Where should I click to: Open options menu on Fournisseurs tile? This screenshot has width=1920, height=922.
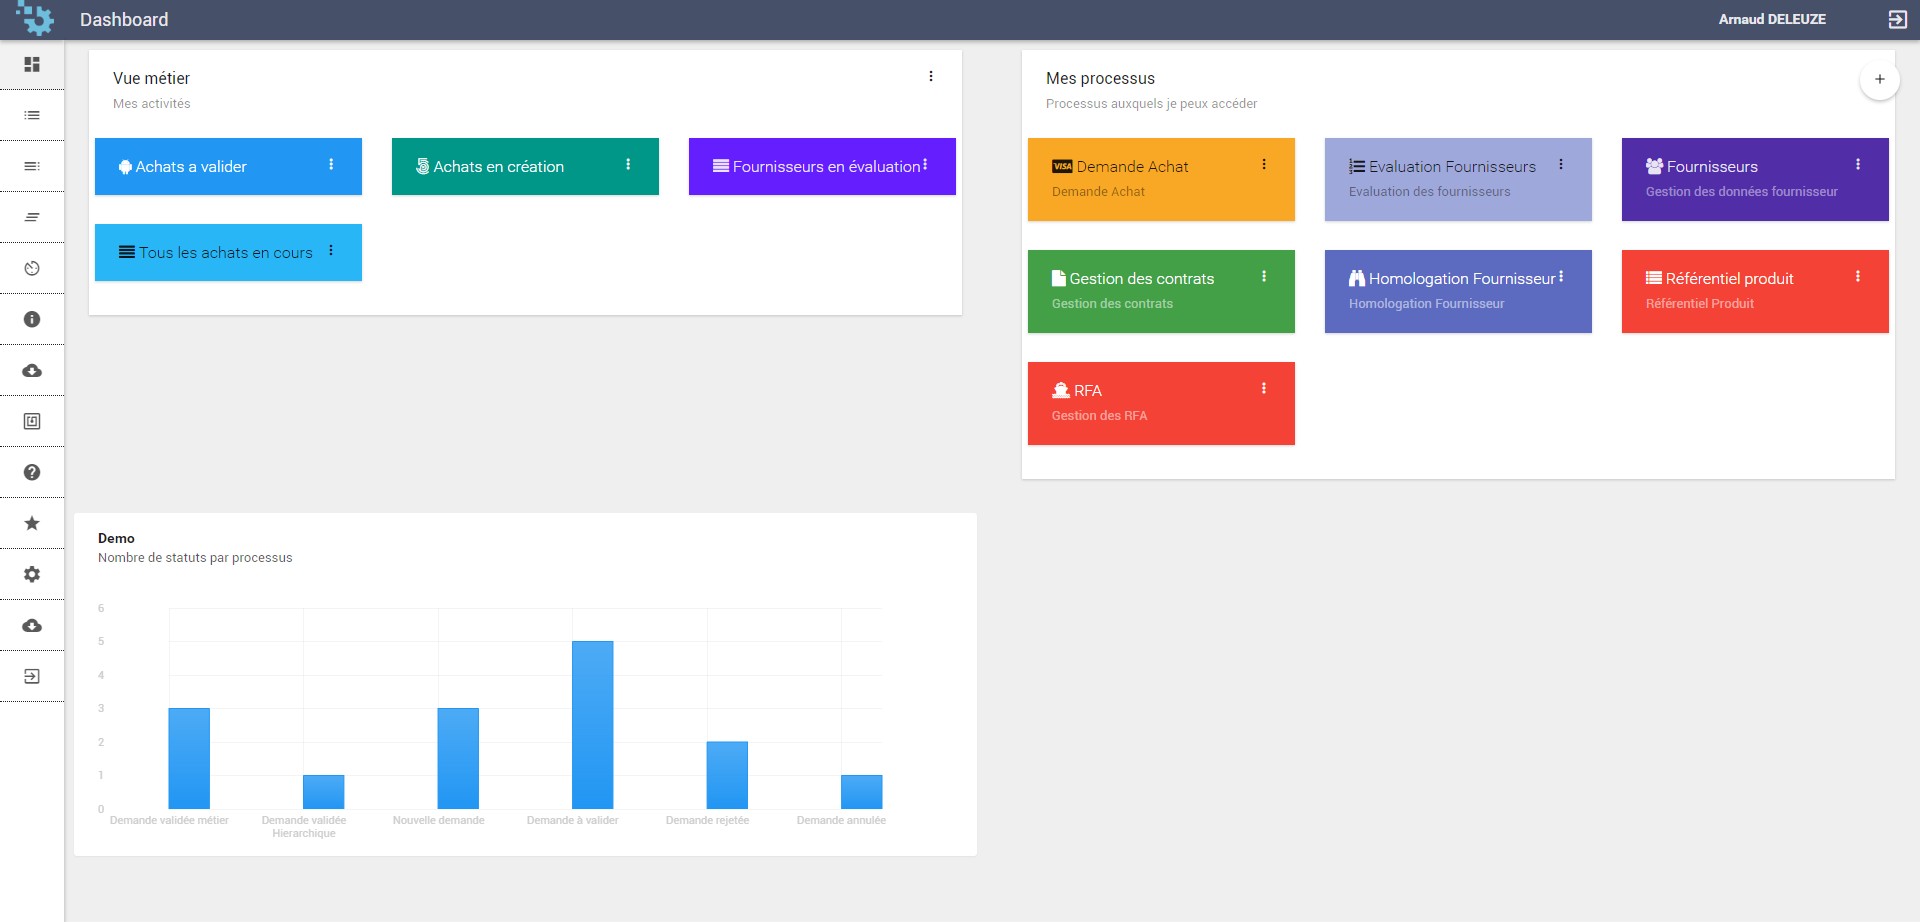[x=1858, y=164]
